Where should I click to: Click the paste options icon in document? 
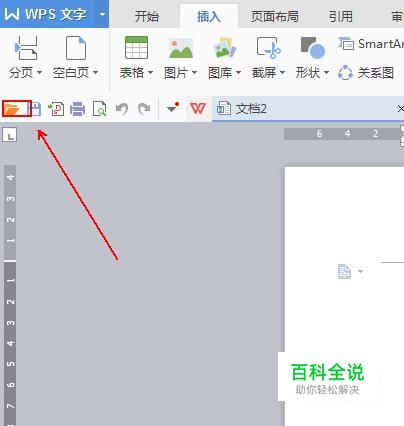(x=344, y=271)
